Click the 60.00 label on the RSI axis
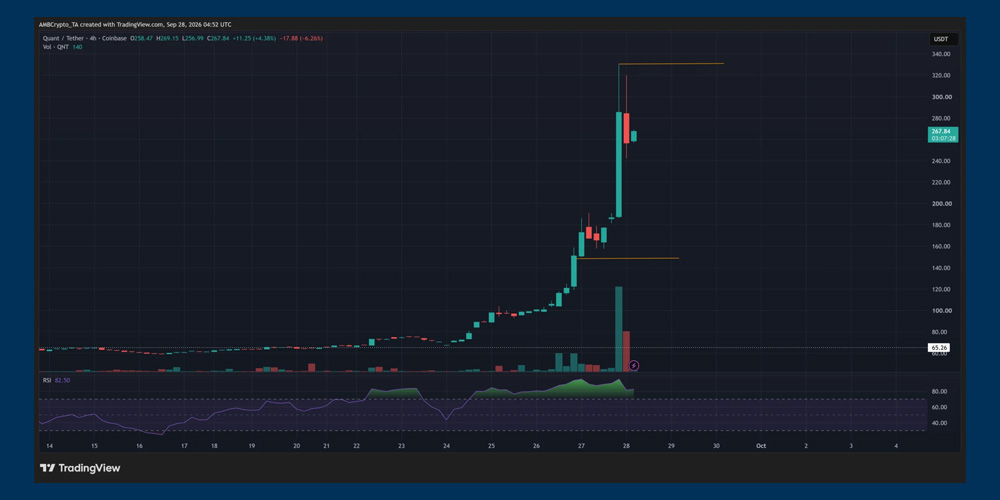 coord(941,407)
